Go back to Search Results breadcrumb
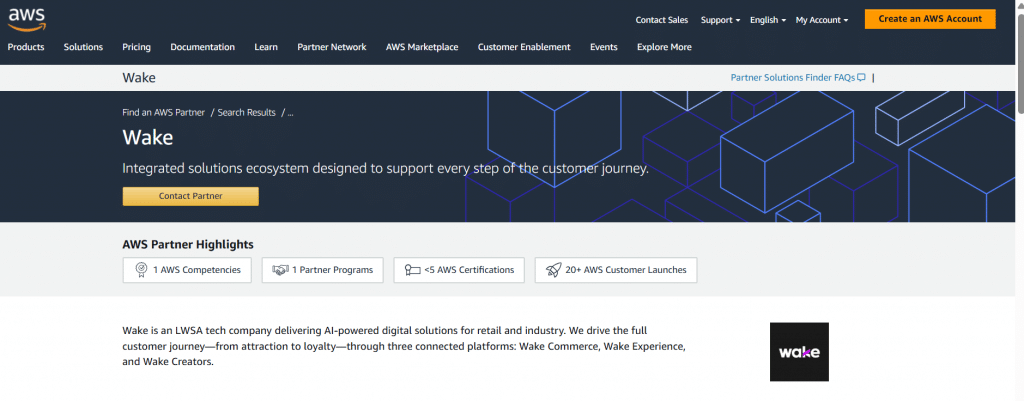 coord(246,113)
